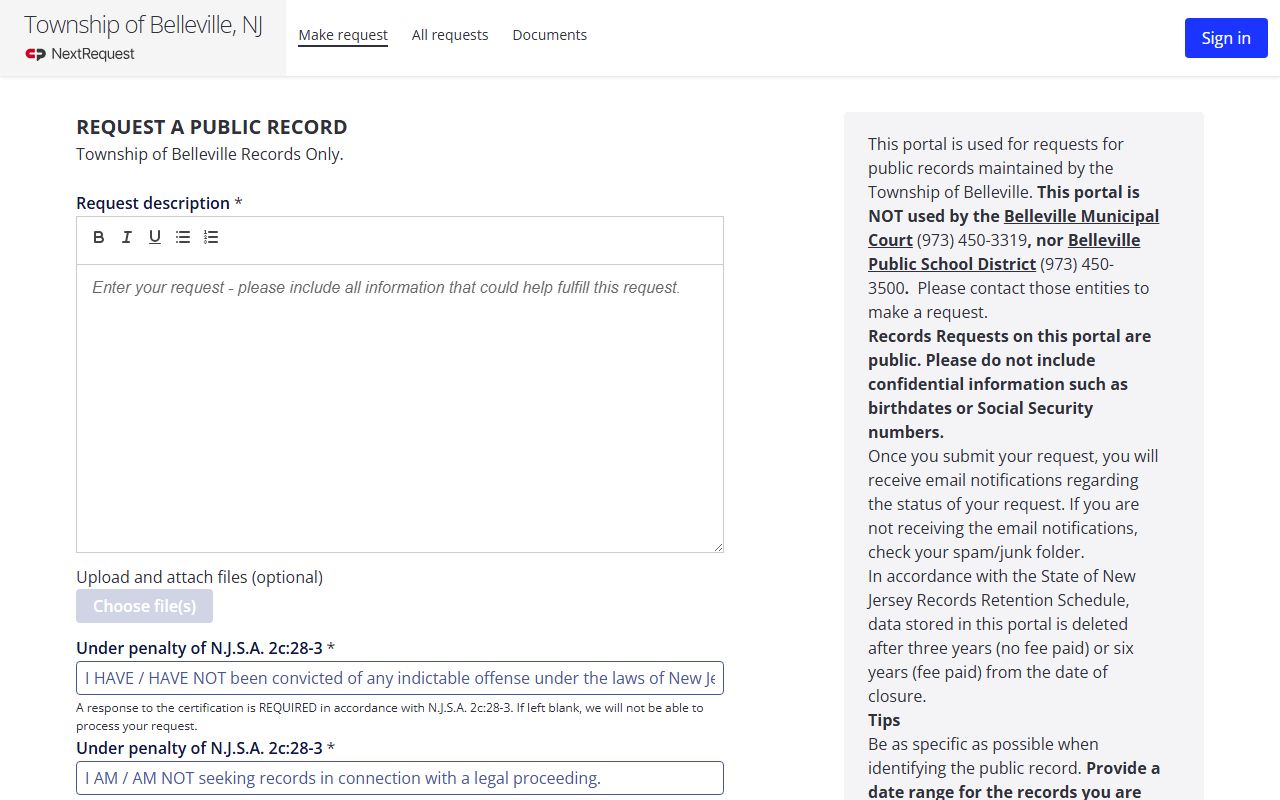This screenshot has width=1280, height=800.
Task: Insert a numbered list in editor
Action: coord(211,237)
